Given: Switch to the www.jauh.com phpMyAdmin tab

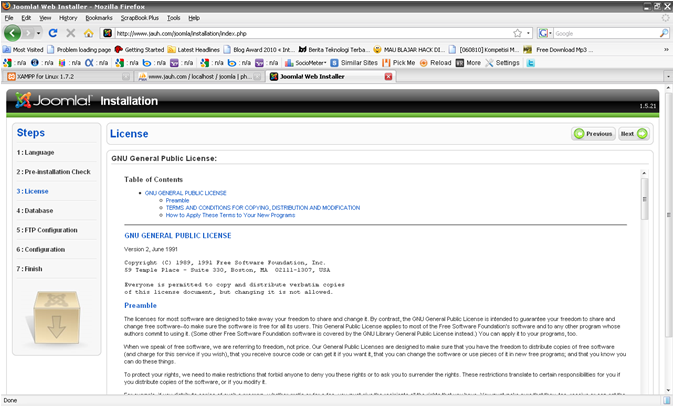Looking at the screenshot, I should tap(199, 77).
